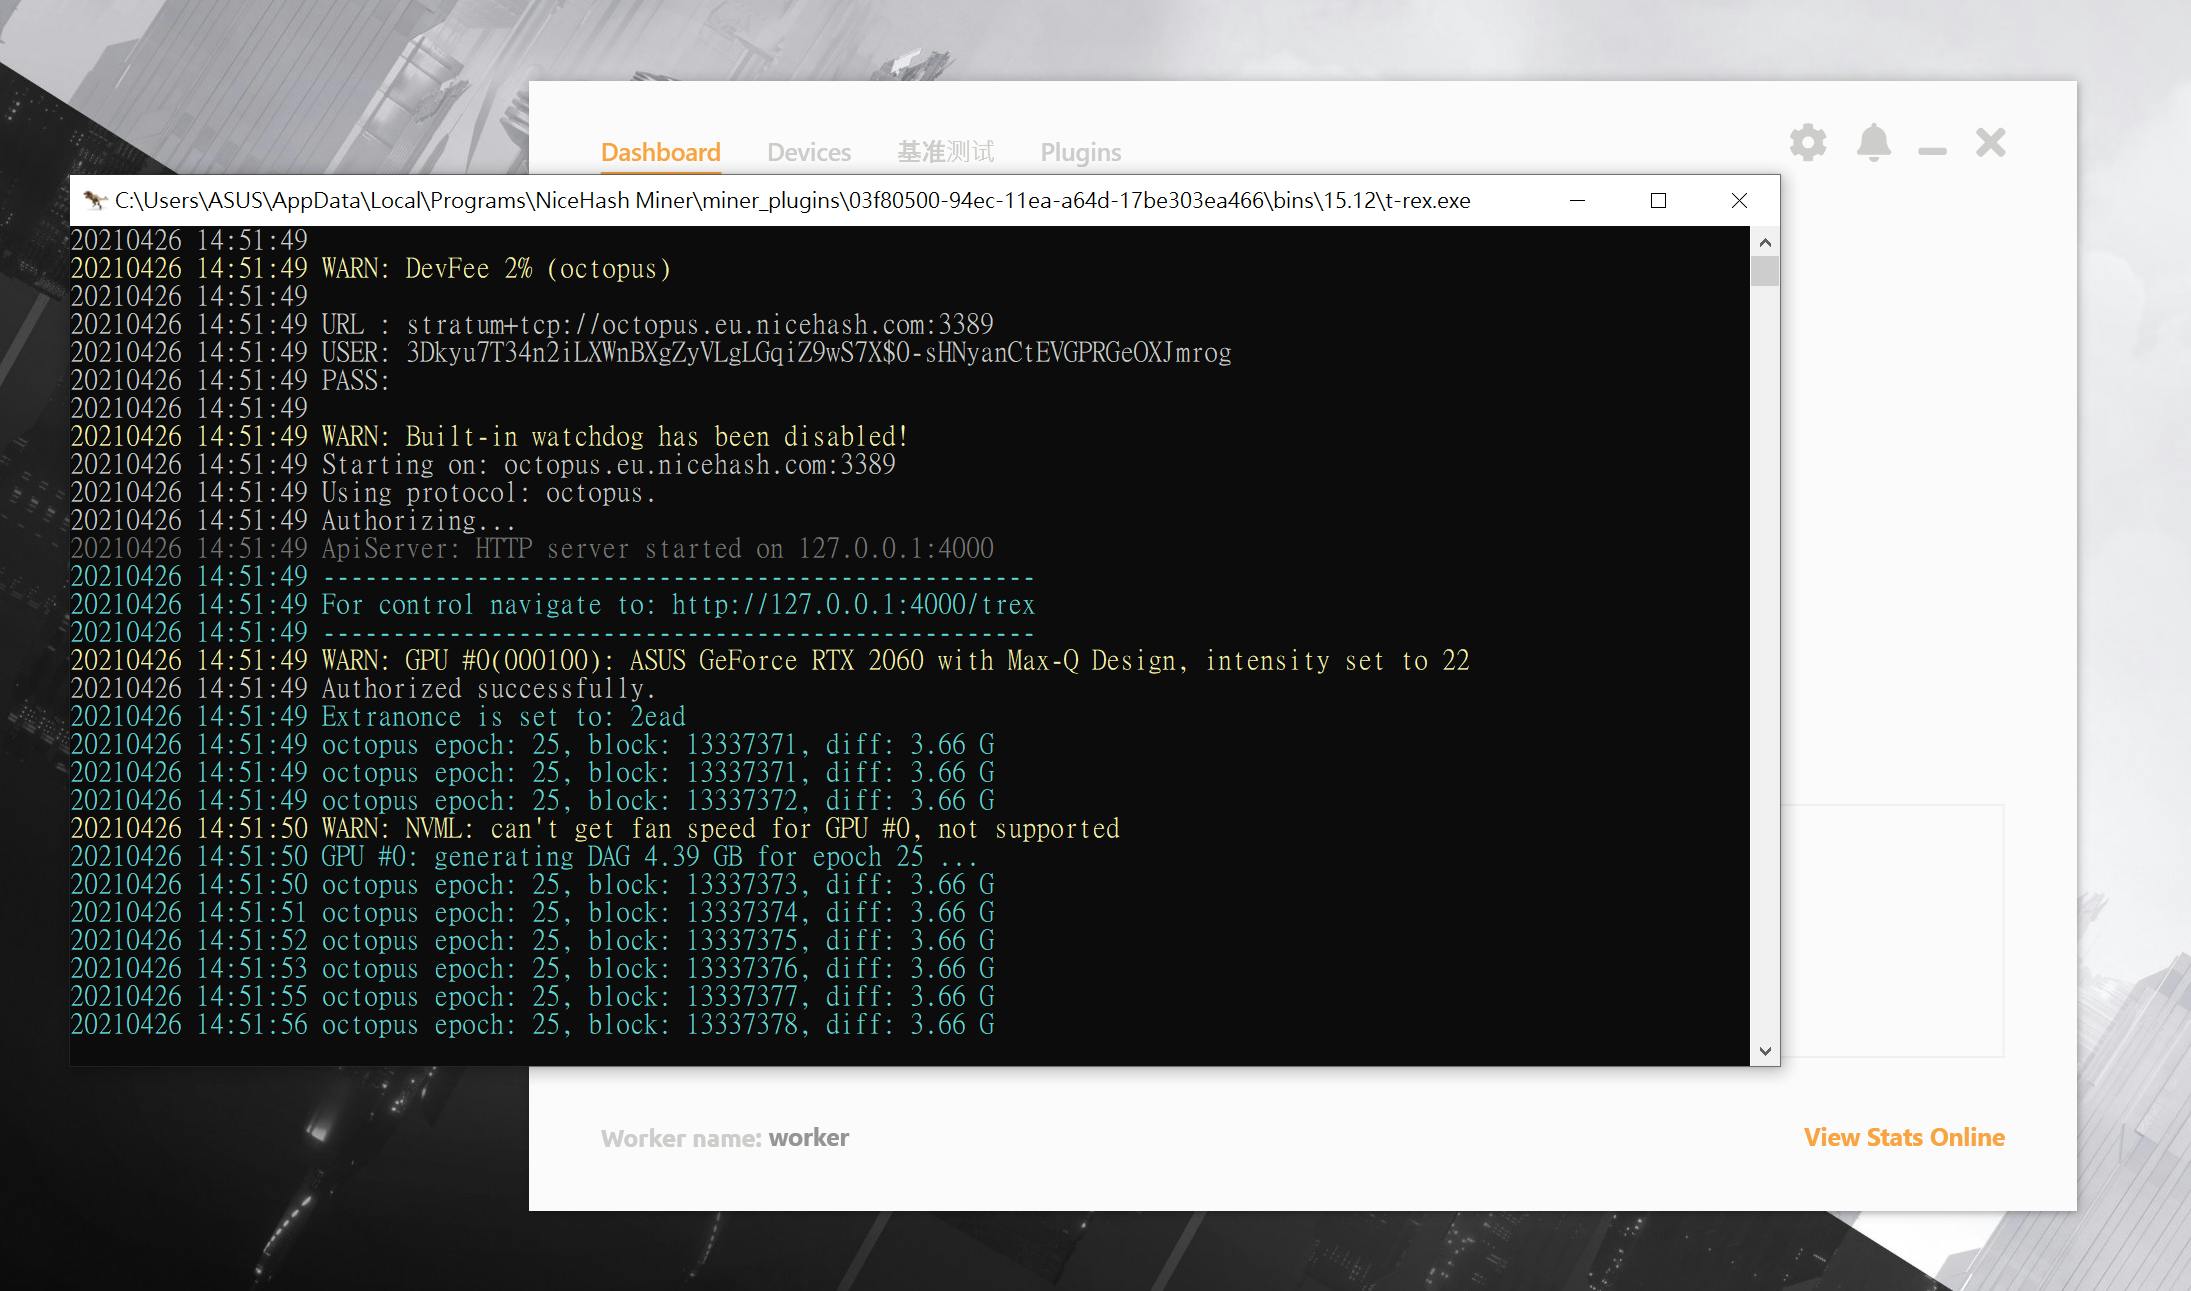Minimize the t-rex.exe console window

1577,200
